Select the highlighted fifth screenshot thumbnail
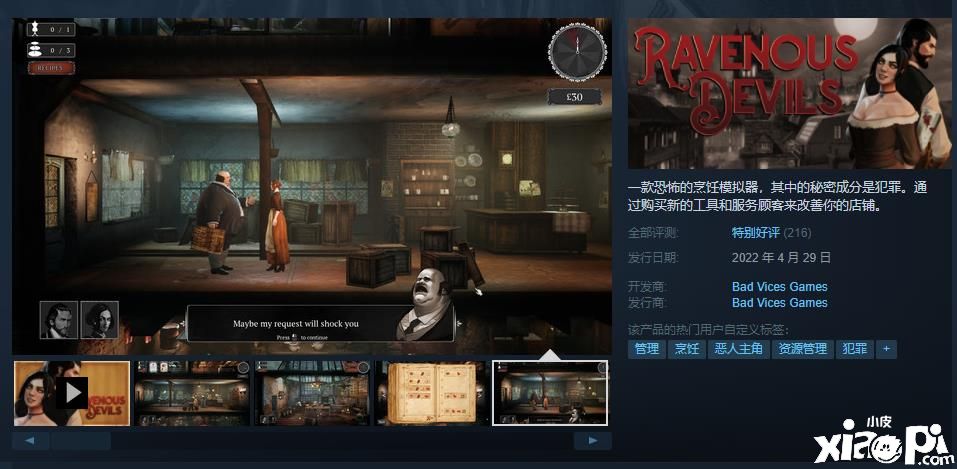The width and height of the screenshot is (957, 469). pos(550,393)
